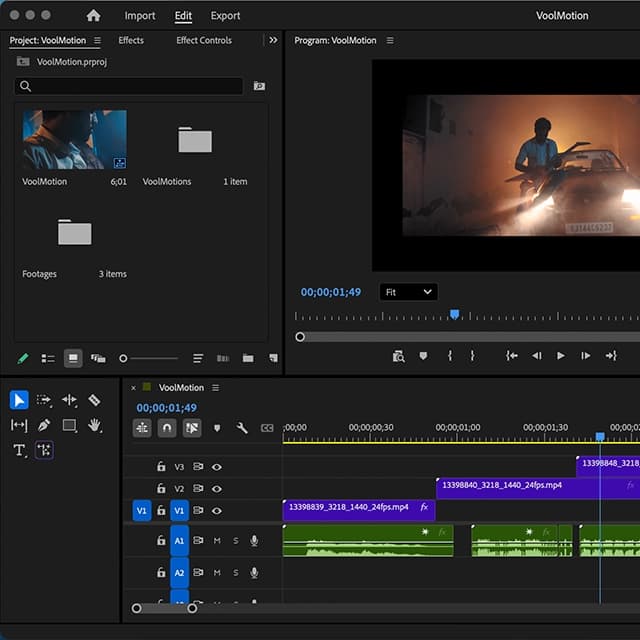Viewport: 640px width, 640px height.
Task: Choose the Type tool
Action: point(19,451)
